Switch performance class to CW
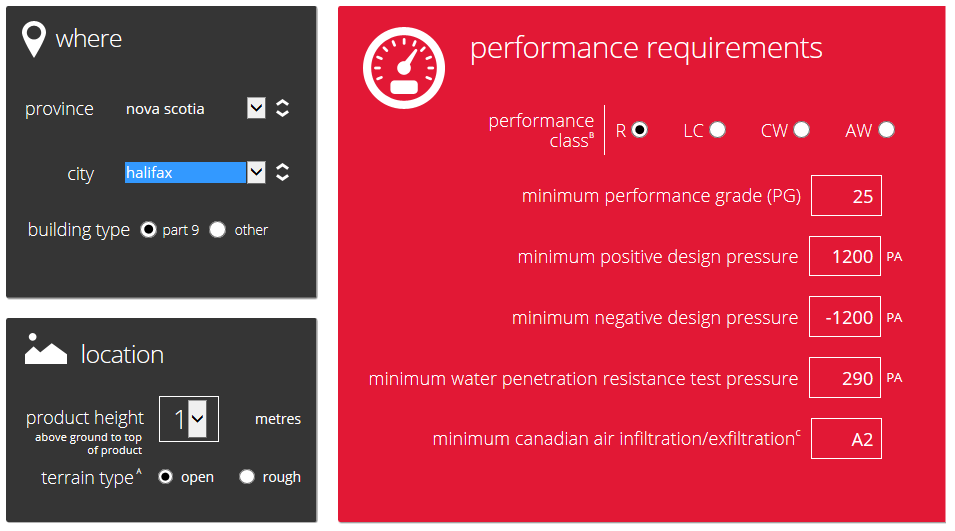The image size is (955, 531). 801,130
